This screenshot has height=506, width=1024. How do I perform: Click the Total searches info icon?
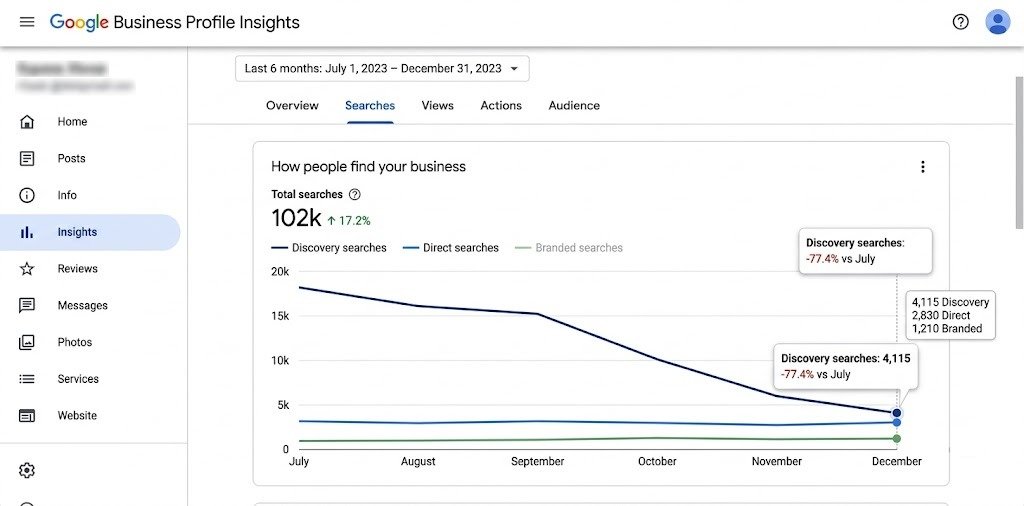pyautogui.click(x=355, y=194)
